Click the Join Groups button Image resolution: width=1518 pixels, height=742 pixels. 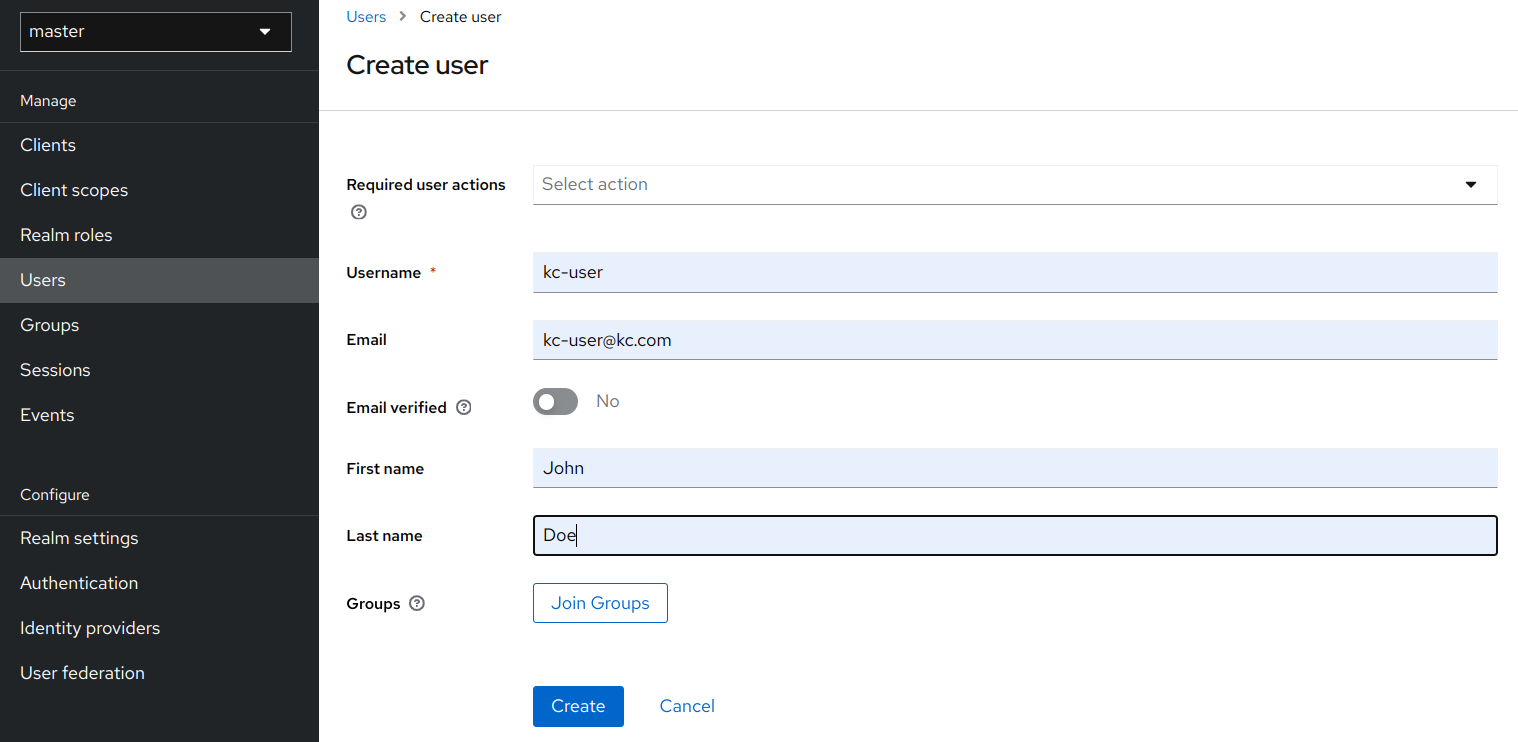[x=600, y=603]
